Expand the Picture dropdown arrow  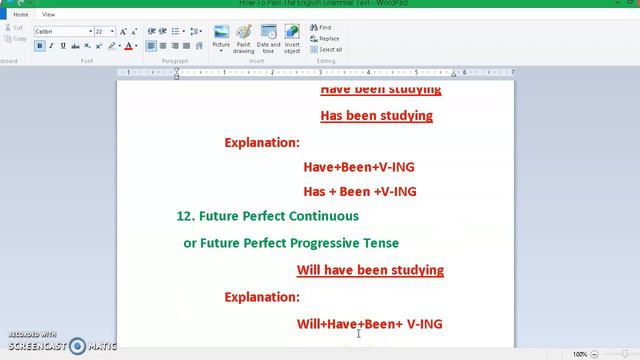pos(221,51)
